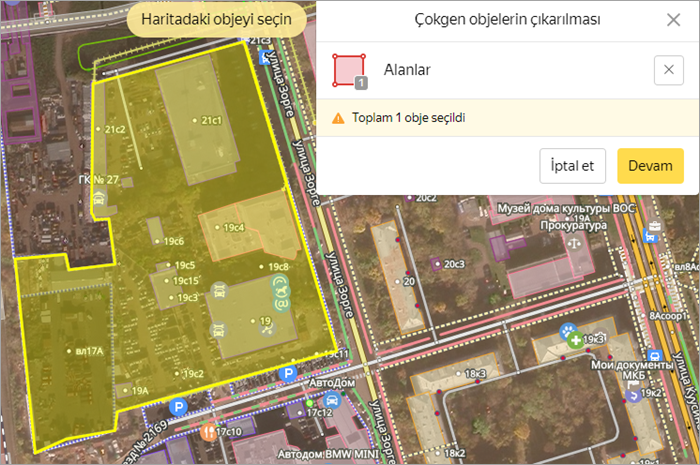Click the icon on the building 19 label
700x465 pixels.
pos(267,329)
